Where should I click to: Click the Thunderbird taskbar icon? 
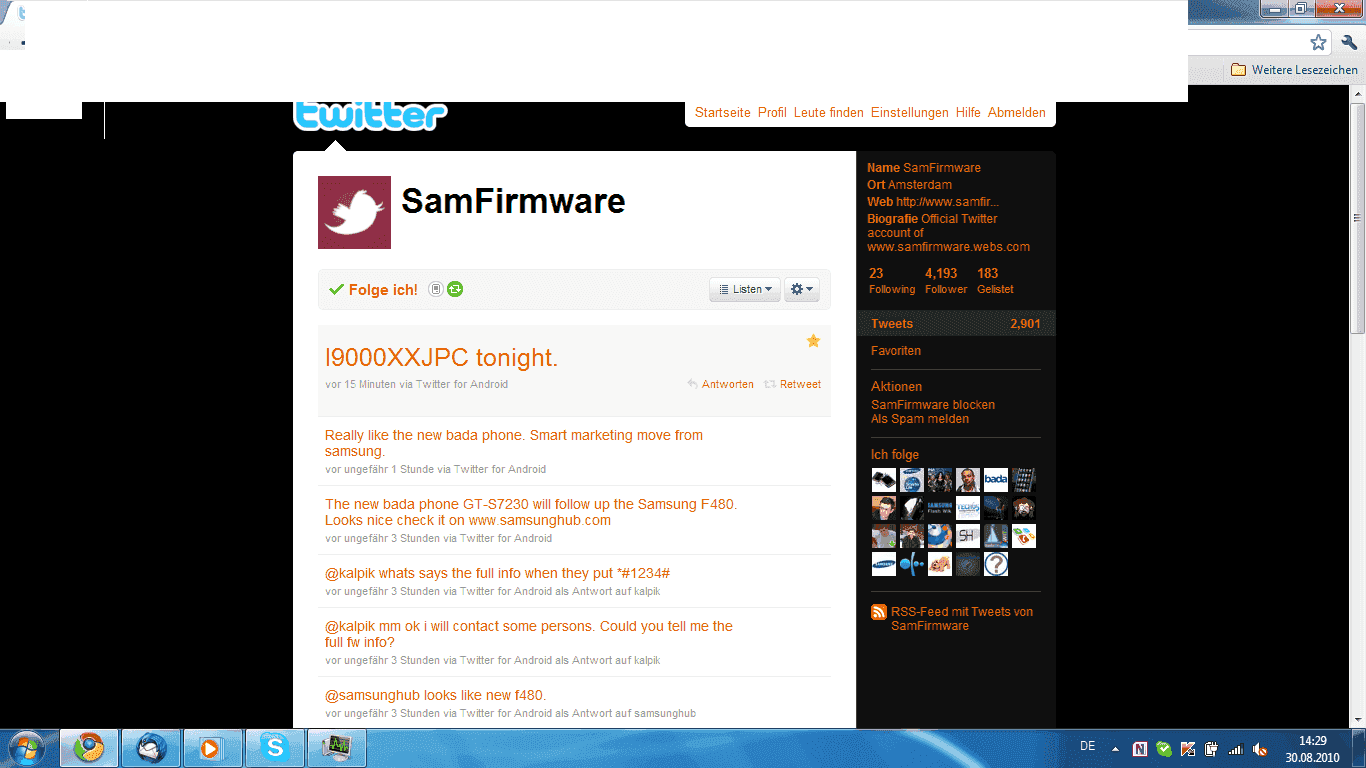tap(151, 747)
